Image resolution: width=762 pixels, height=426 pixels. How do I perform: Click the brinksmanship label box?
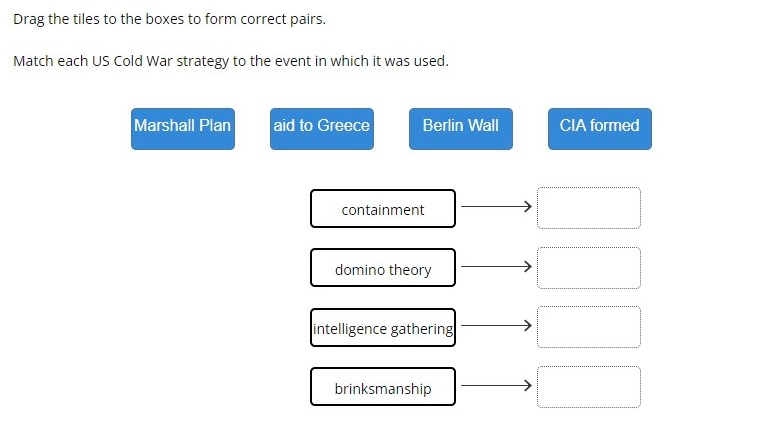(383, 387)
